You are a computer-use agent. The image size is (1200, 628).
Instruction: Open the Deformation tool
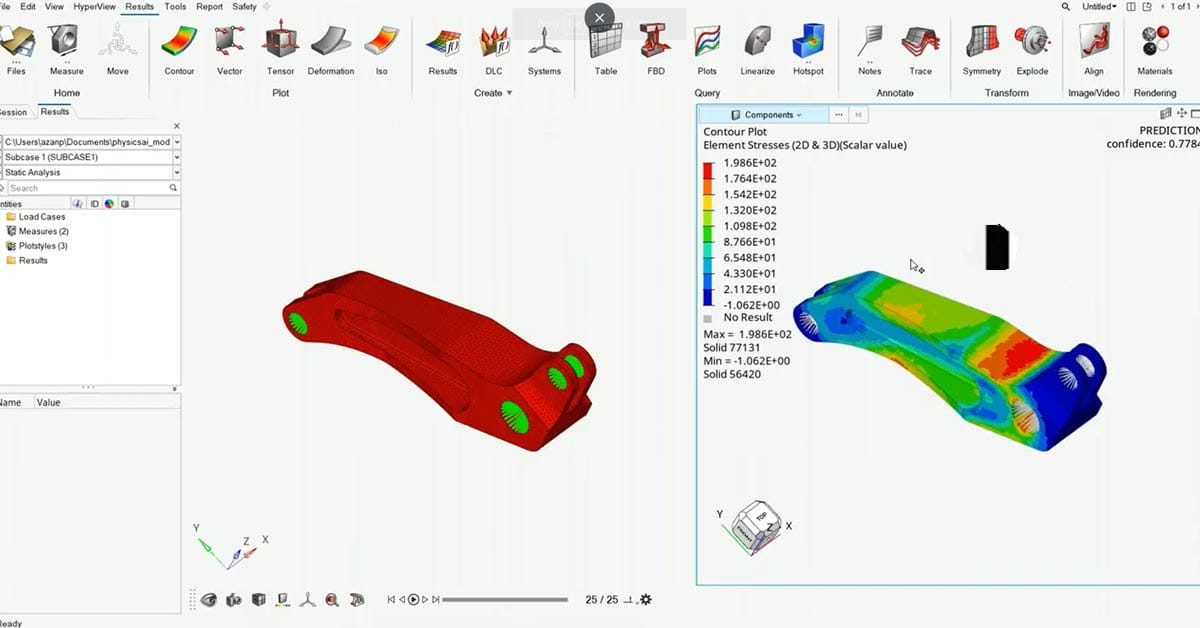330,45
